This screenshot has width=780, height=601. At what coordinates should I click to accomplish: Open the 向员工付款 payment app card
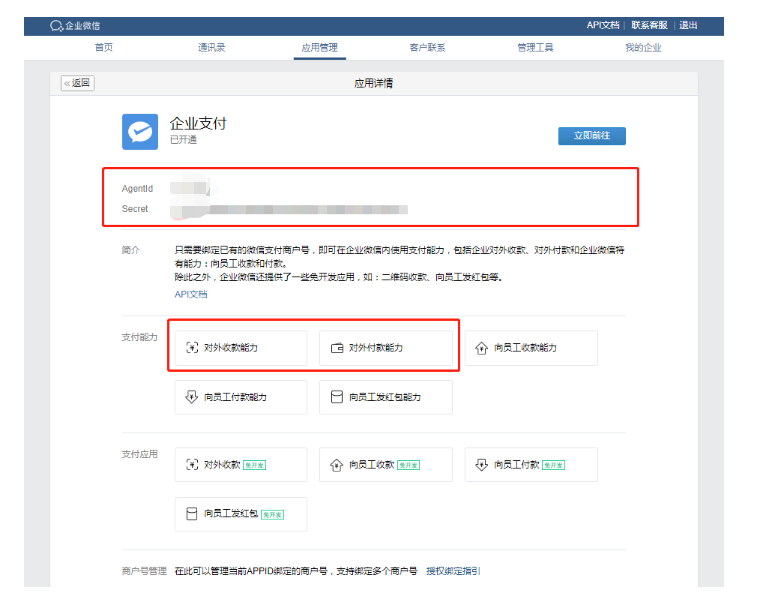[531, 465]
